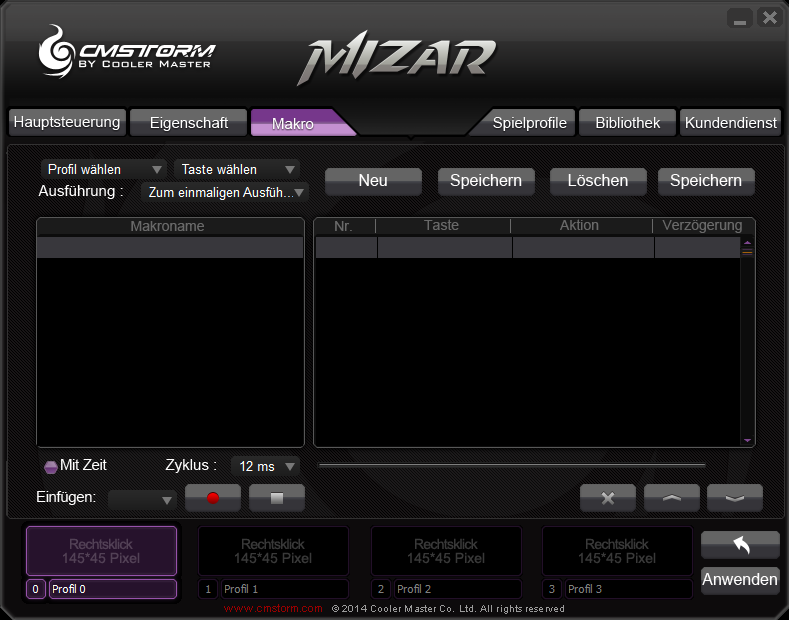This screenshot has height=620, width=789.
Task: Select the Profil 0 image thumbnail
Action: click(101, 551)
